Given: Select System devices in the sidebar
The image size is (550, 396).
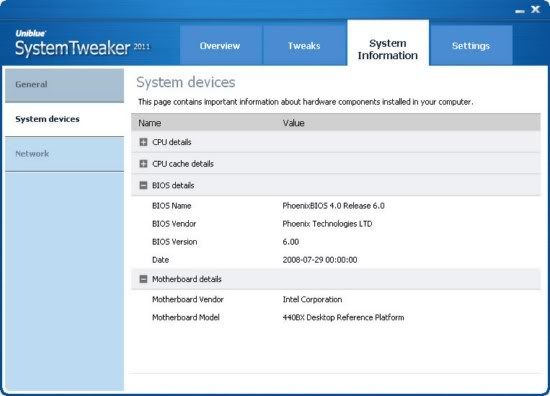Looking at the screenshot, I should [65, 119].
